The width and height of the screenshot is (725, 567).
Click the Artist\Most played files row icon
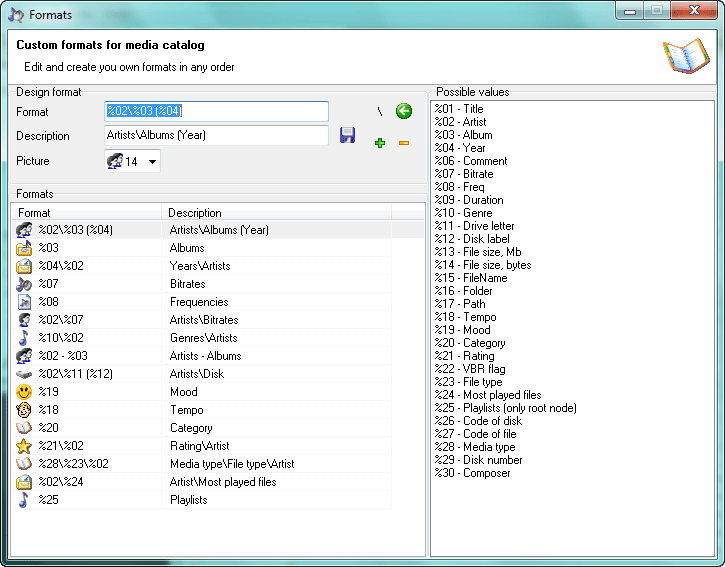[24, 482]
